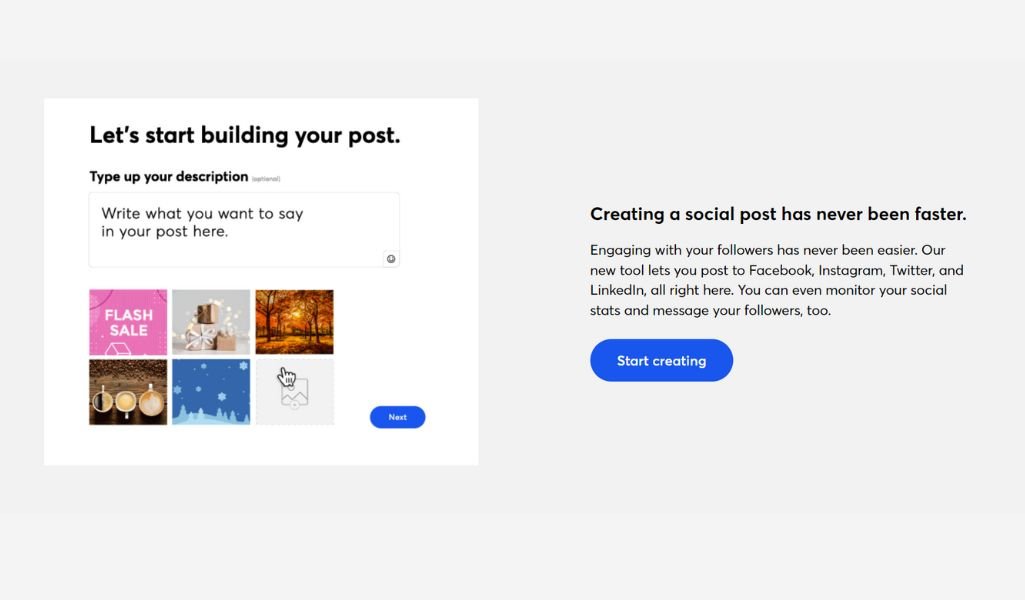The height and width of the screenshot is (600, 1025).
Task: Click the word 'LinkedIn' in the paragraph
Action: (x=616, y=290)
